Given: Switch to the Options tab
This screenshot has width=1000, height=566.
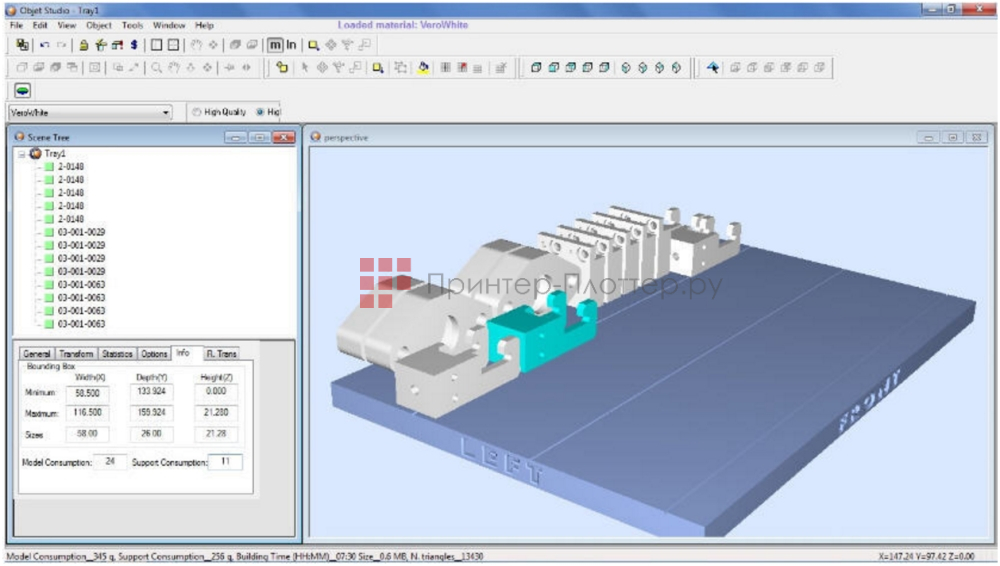Looking at the screenshot, I should [154, 354].
